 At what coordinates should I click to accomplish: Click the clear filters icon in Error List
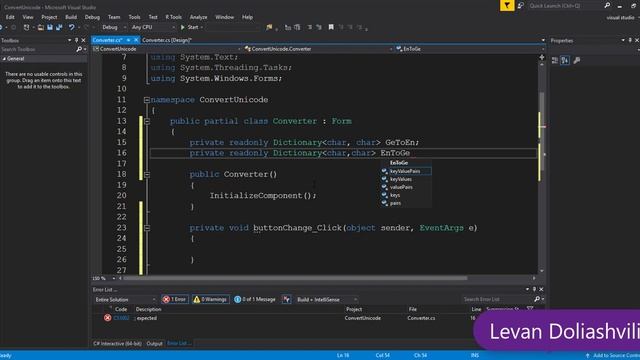tap(287, 300)
